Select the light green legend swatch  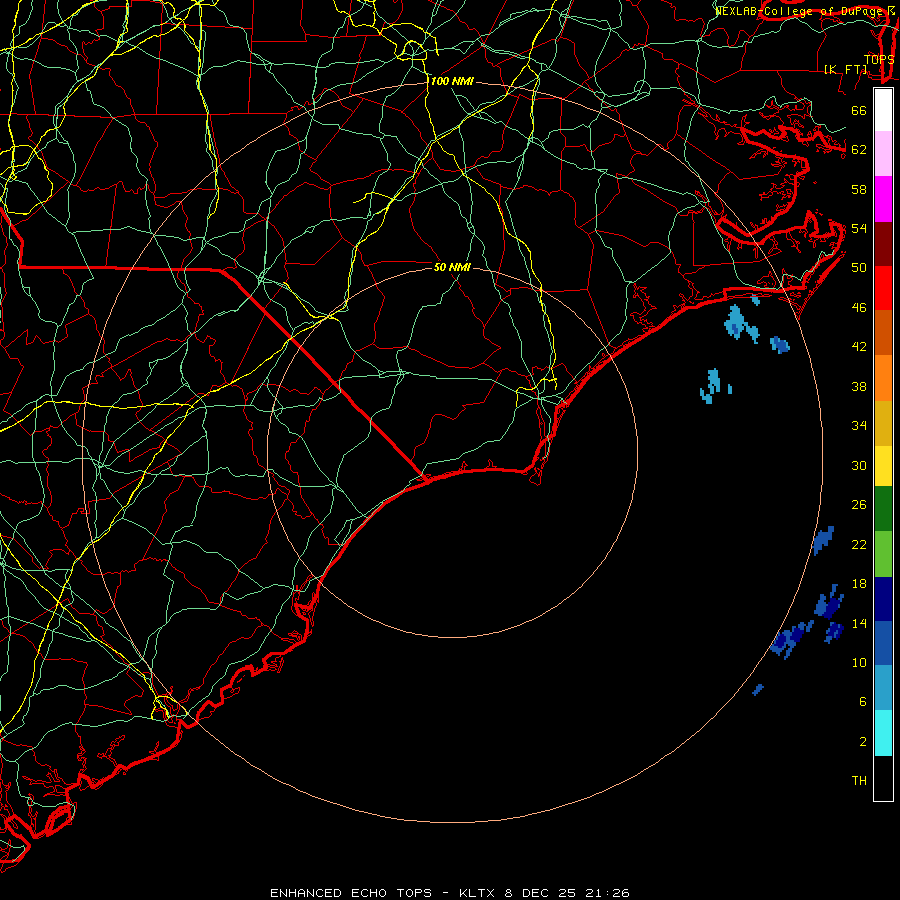point(883,554)
